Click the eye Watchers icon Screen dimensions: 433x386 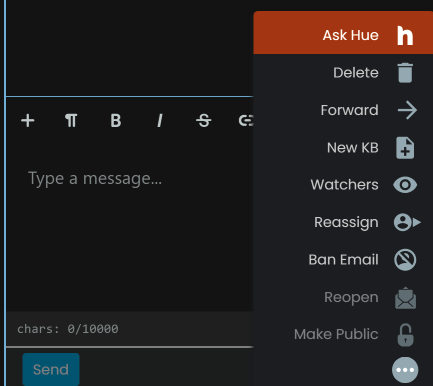(x=405, y=185)
